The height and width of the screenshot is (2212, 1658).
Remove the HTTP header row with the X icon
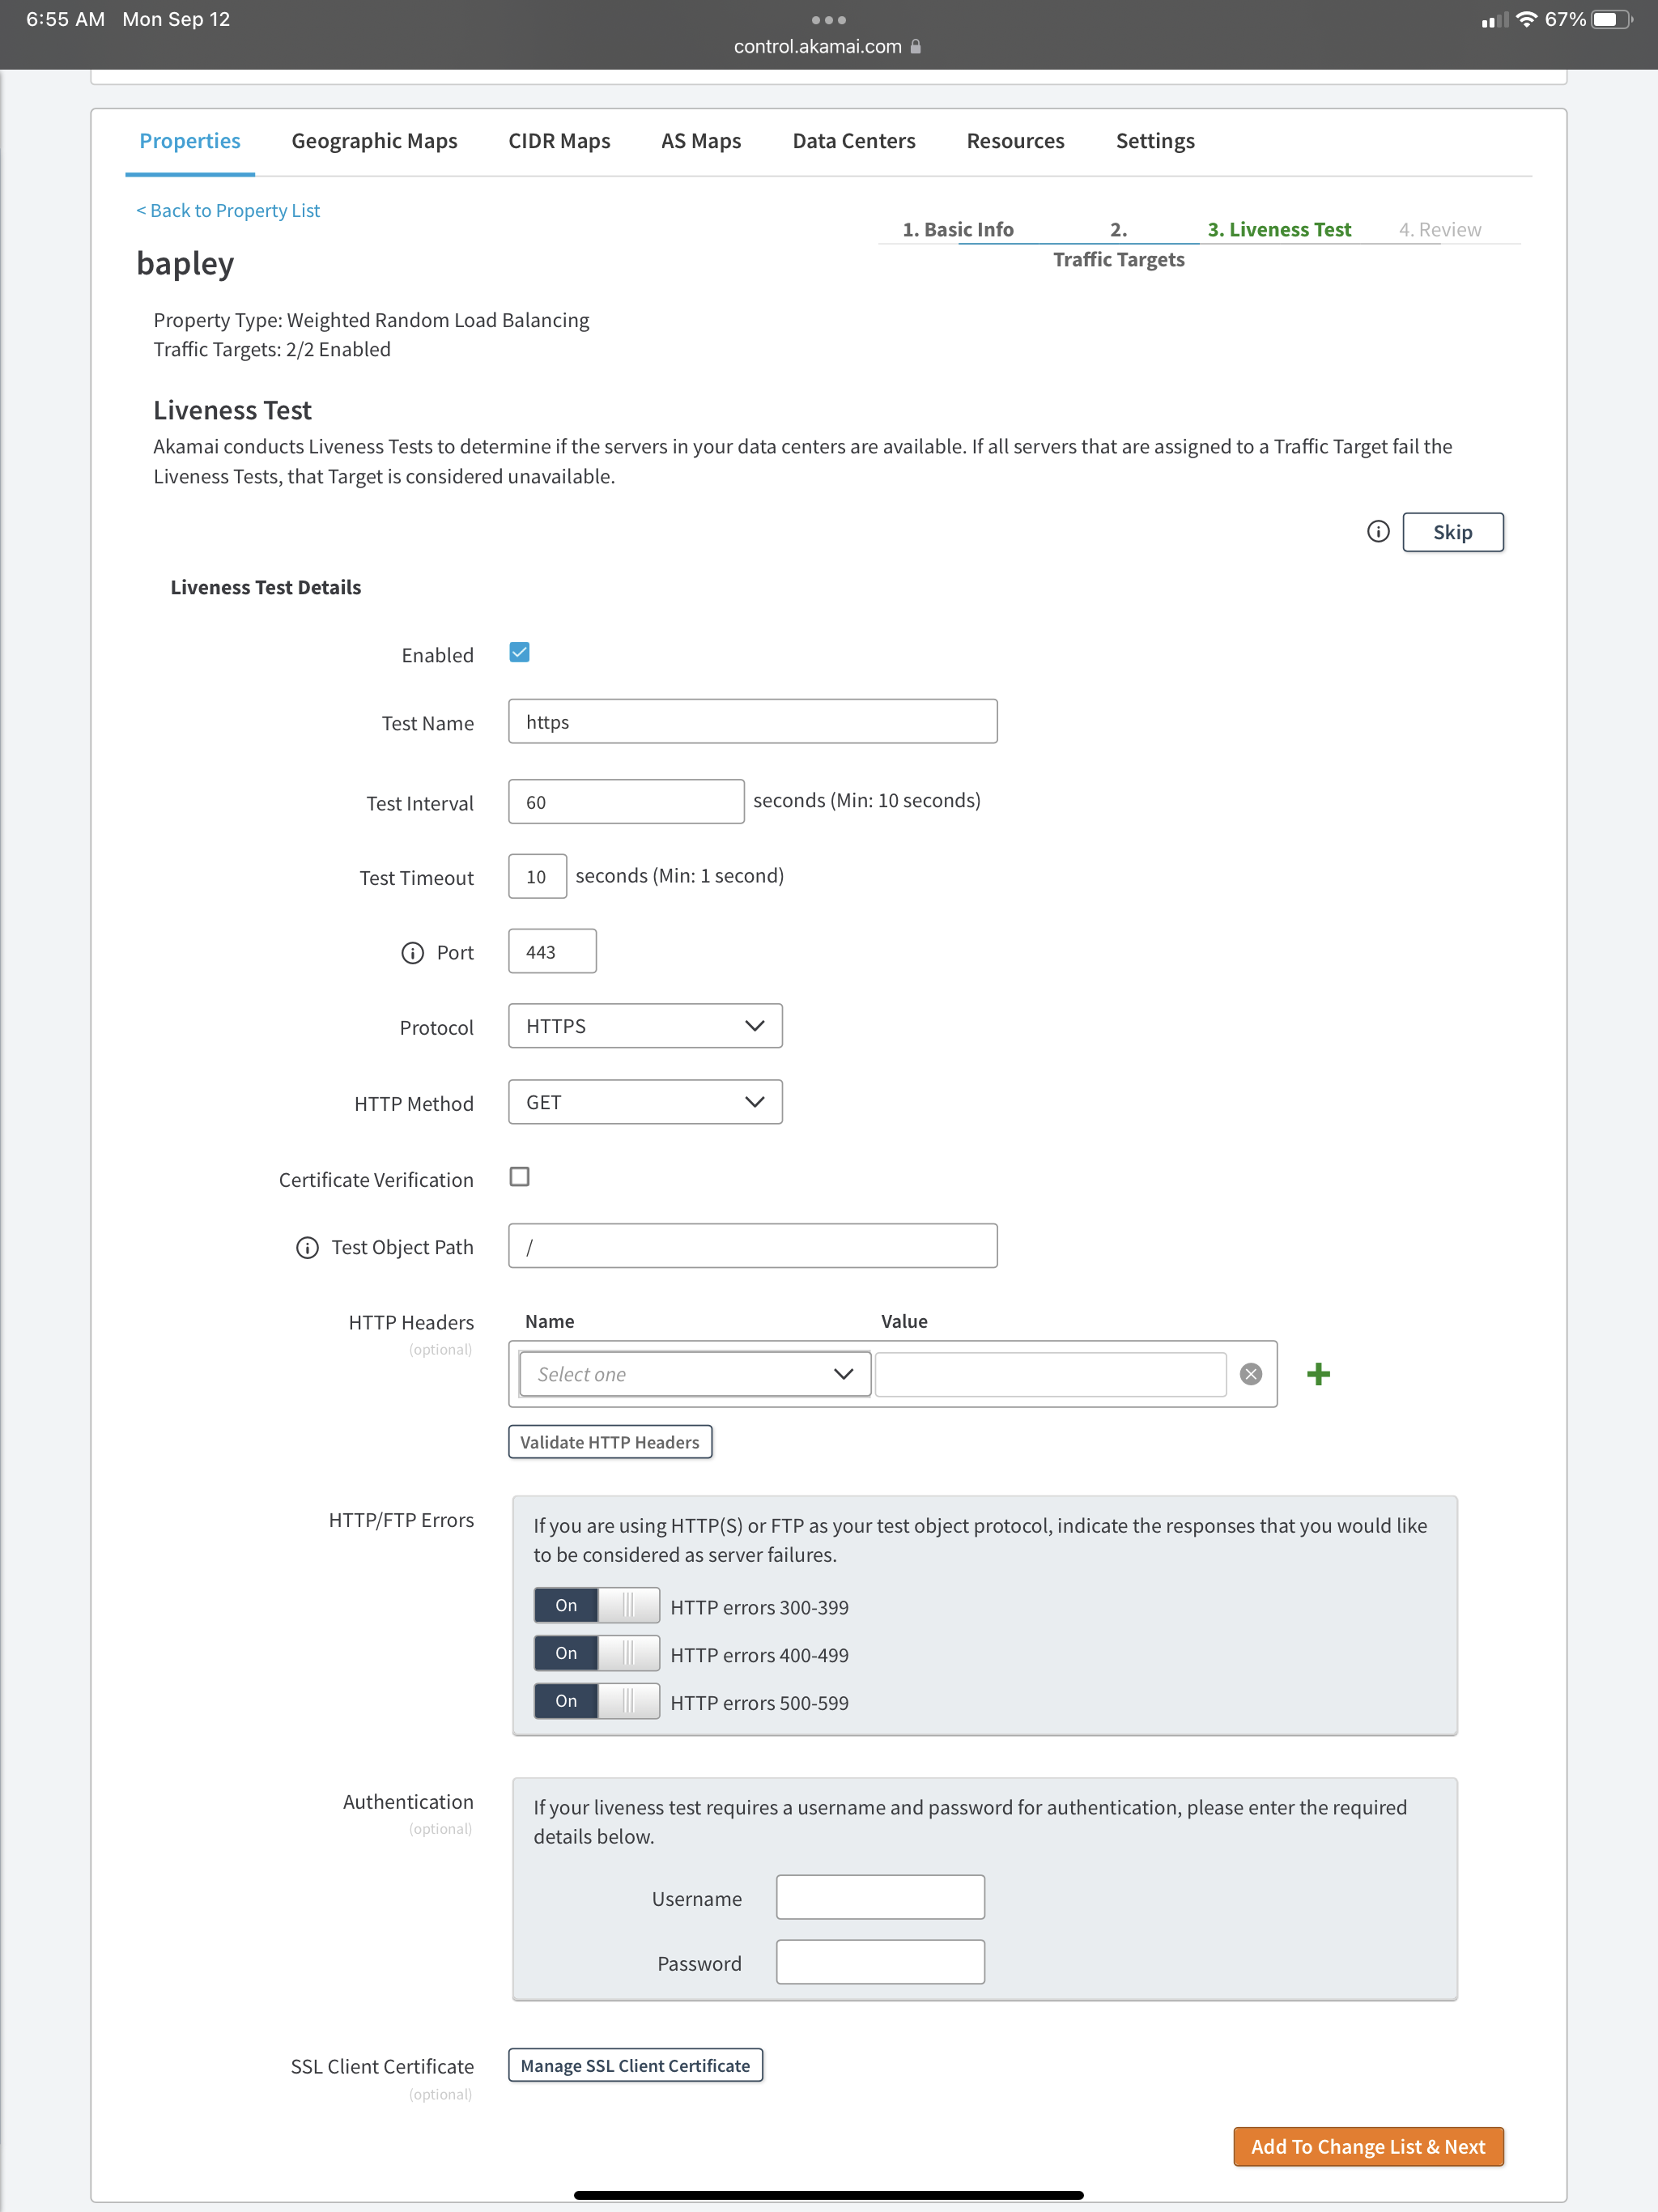(1252, 1374)
